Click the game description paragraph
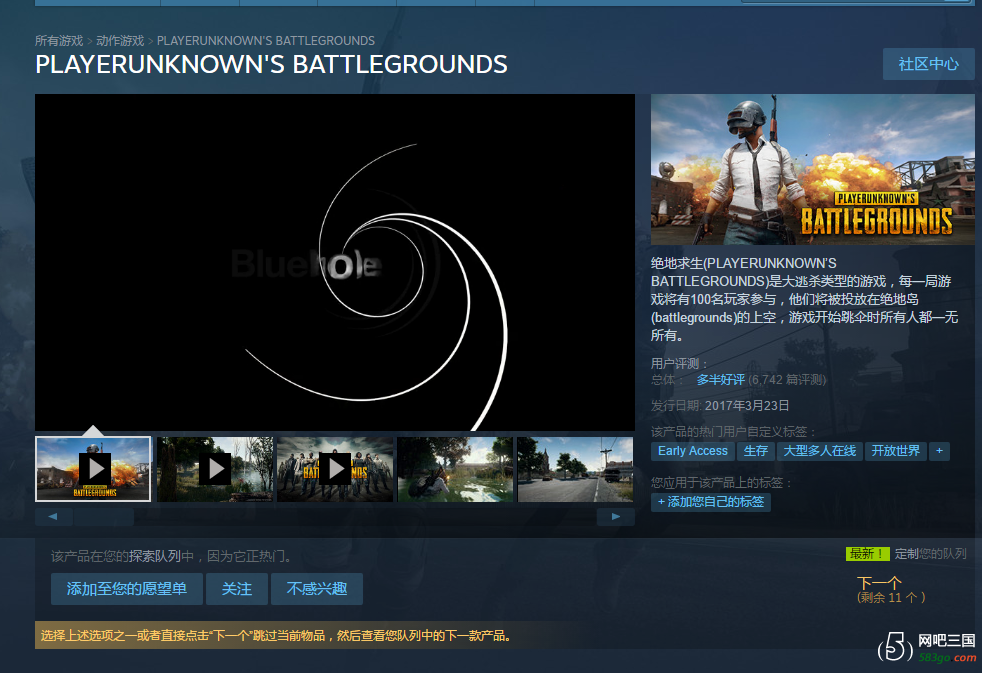Viewport: 982px width, 673px height. click(x=804, y=299)
